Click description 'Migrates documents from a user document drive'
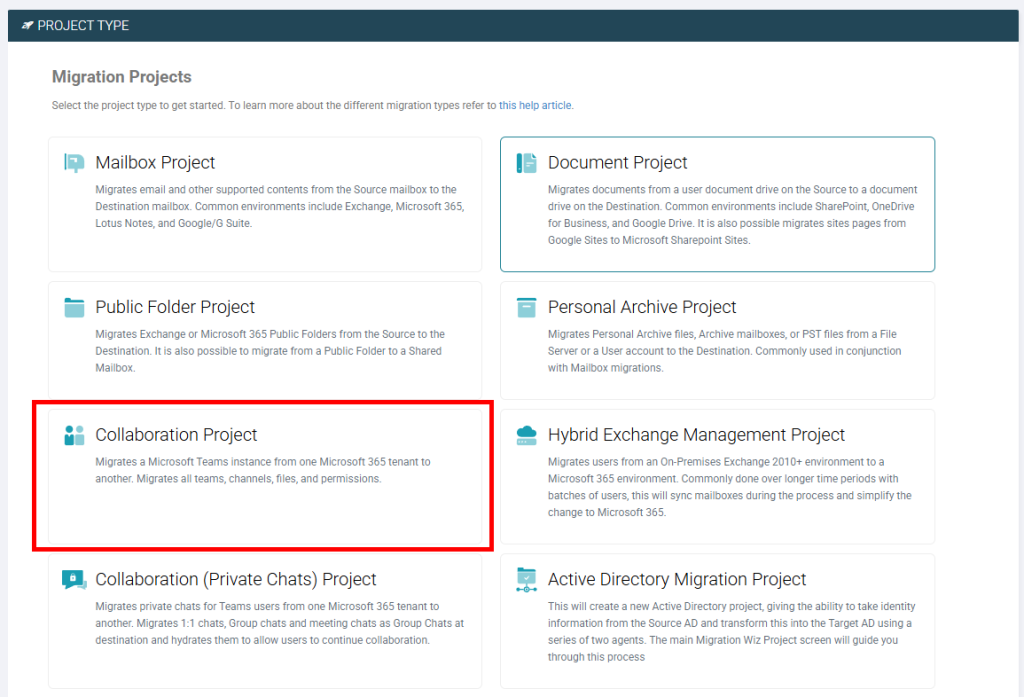Image resolution: width=1024 pixels, height=697 pixels. pyautogui.click(x=733, y=215)
